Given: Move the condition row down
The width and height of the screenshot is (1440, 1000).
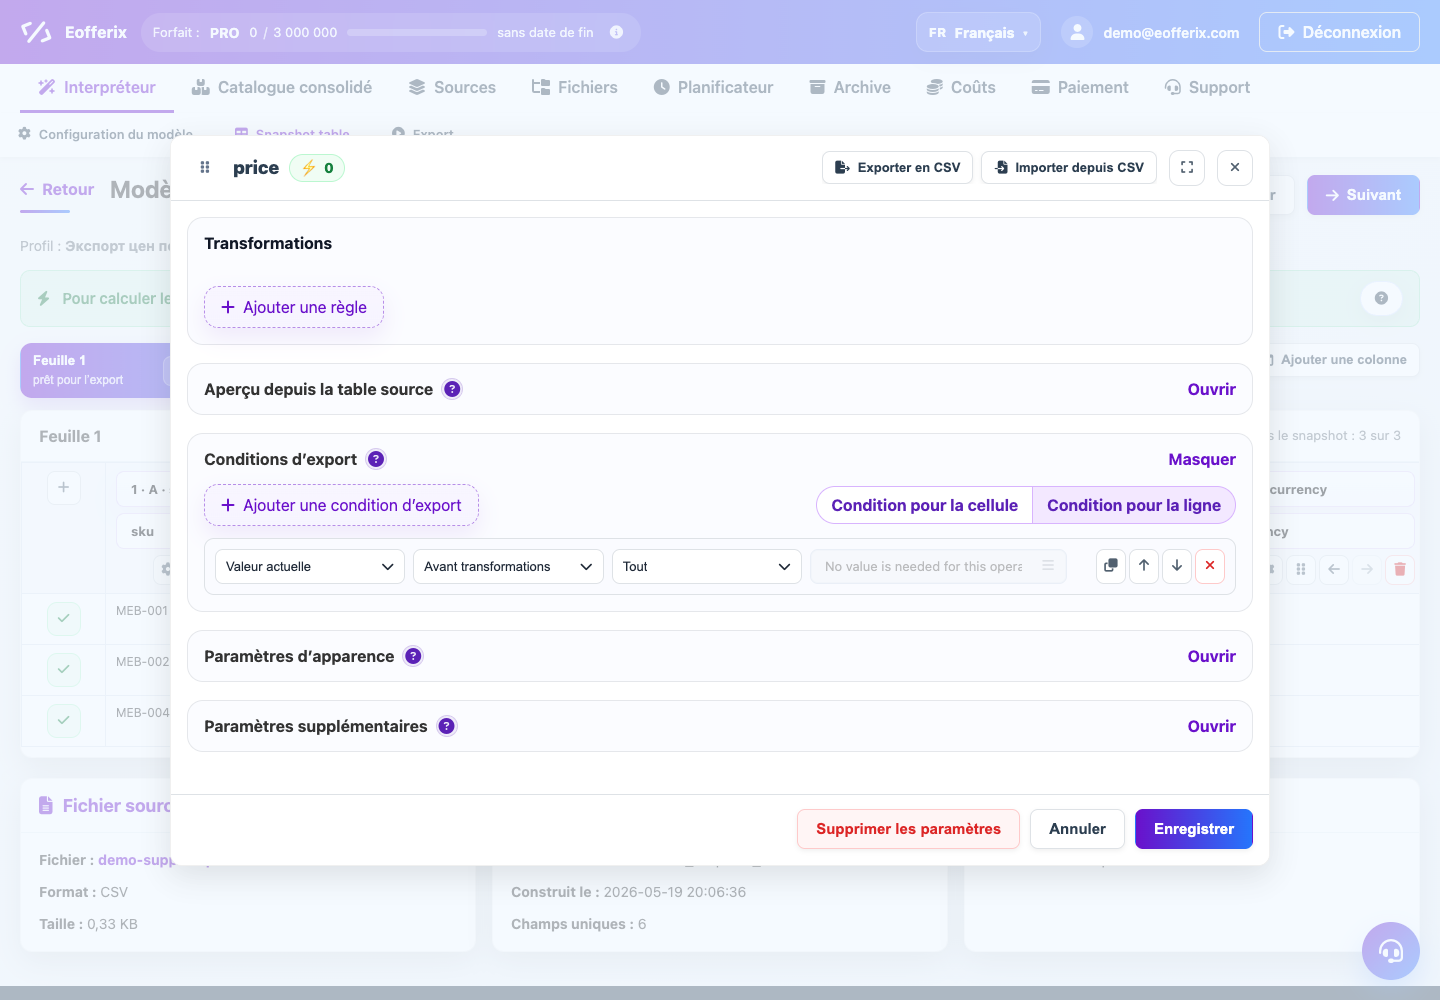Looking at the screenshot, I should [1177, 566].
